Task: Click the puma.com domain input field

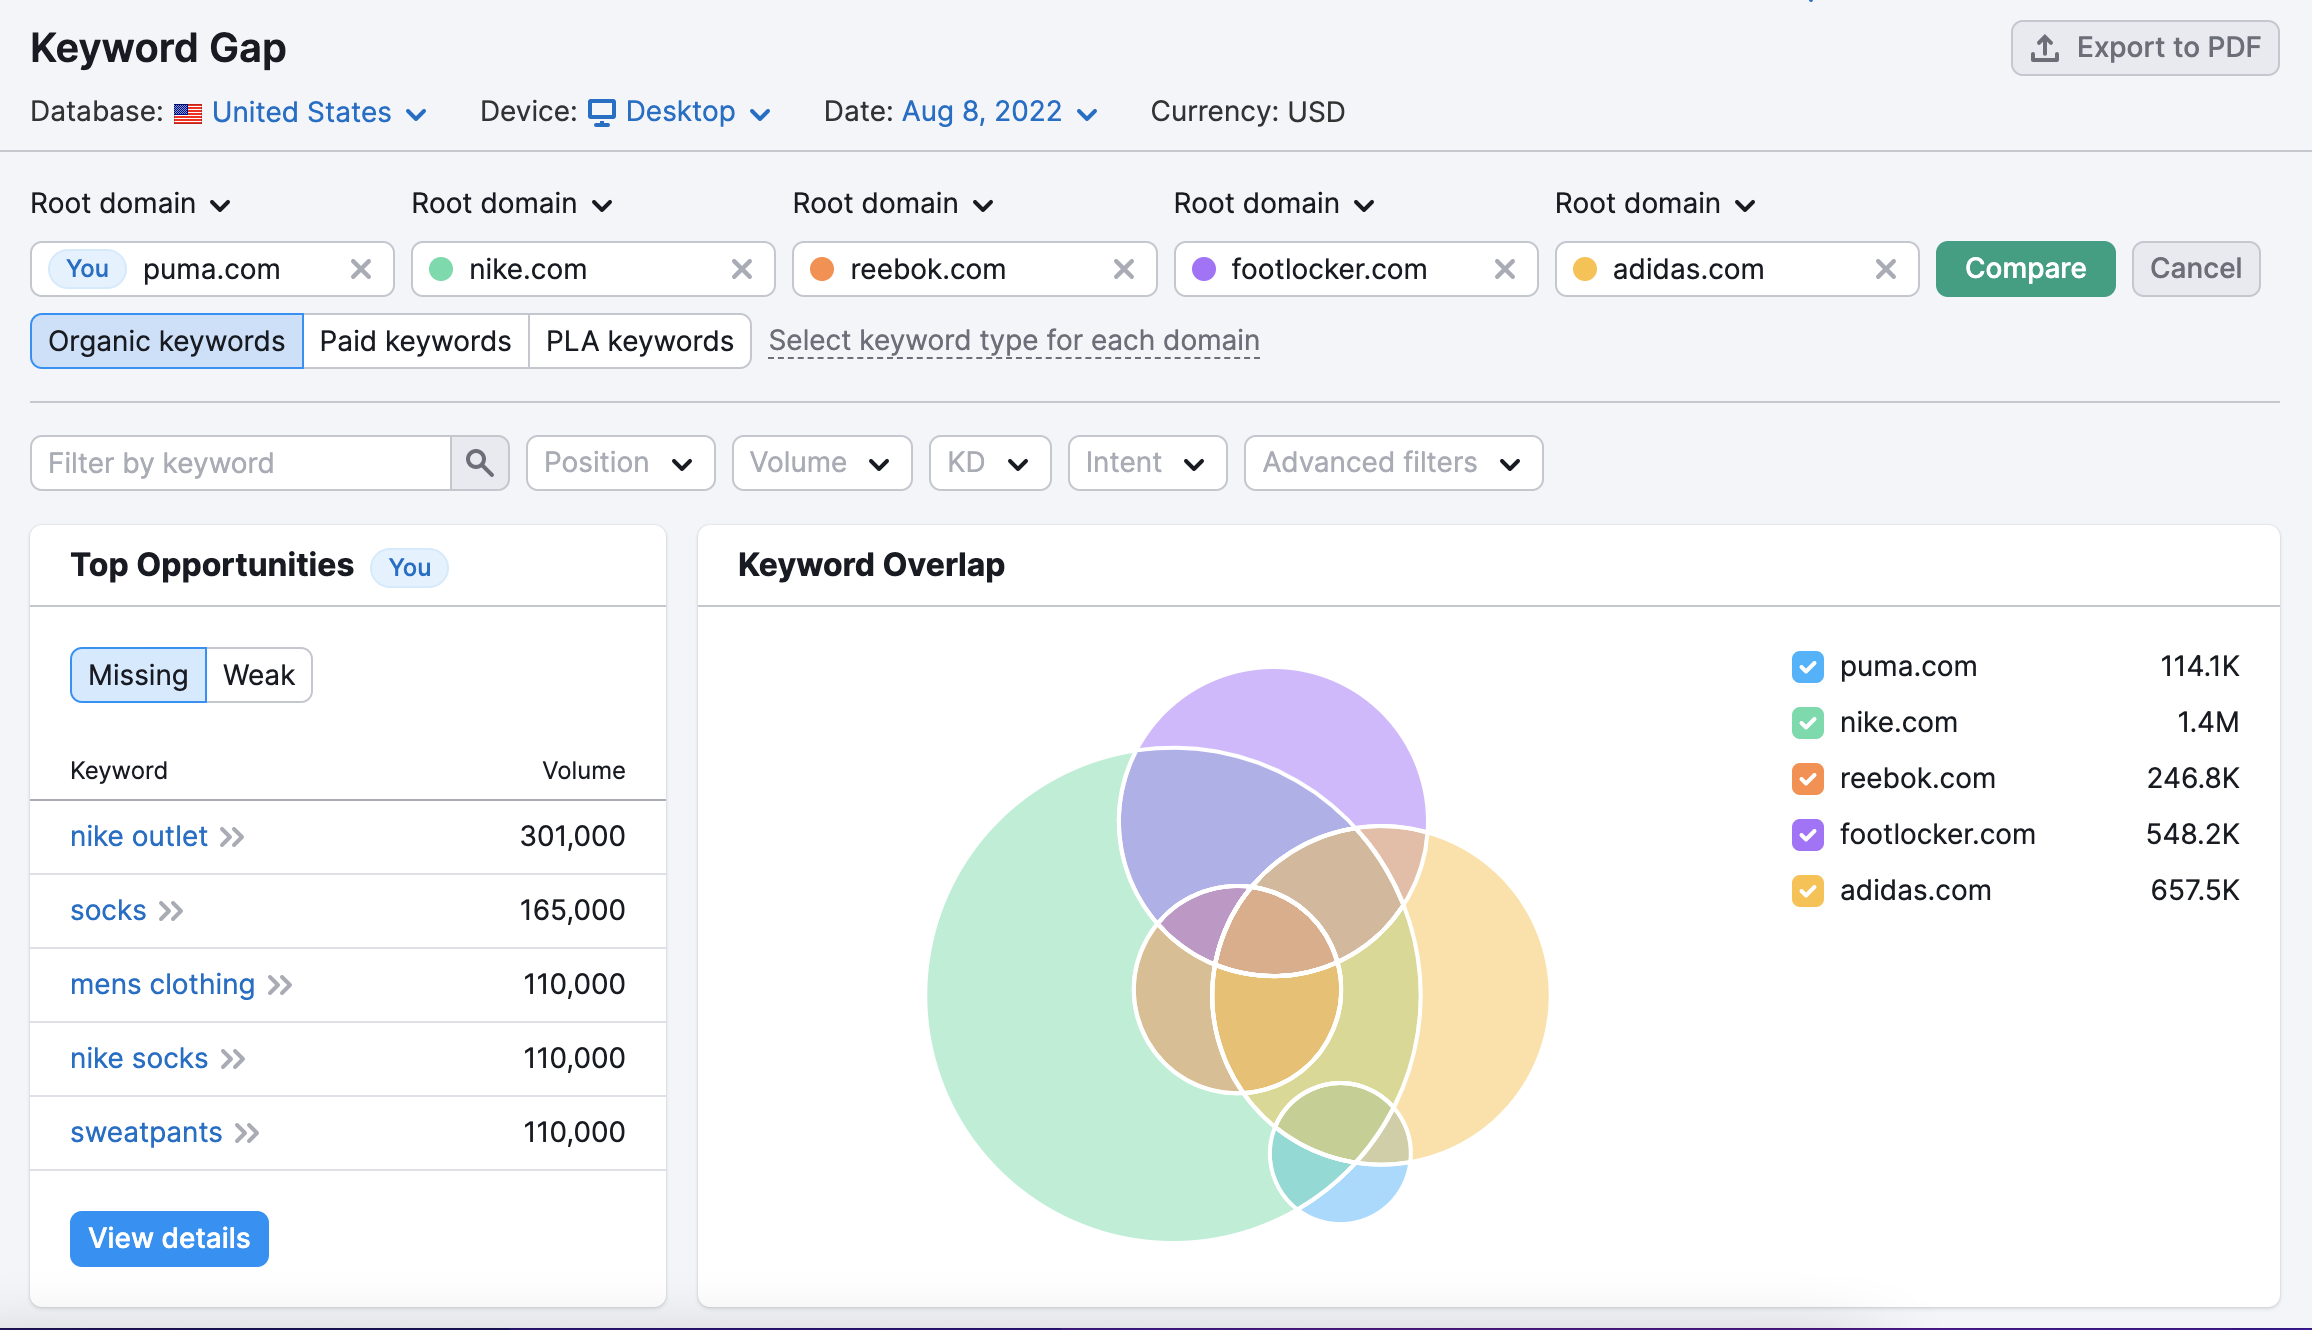Action: pyautogui.click(x=213, y=269)
